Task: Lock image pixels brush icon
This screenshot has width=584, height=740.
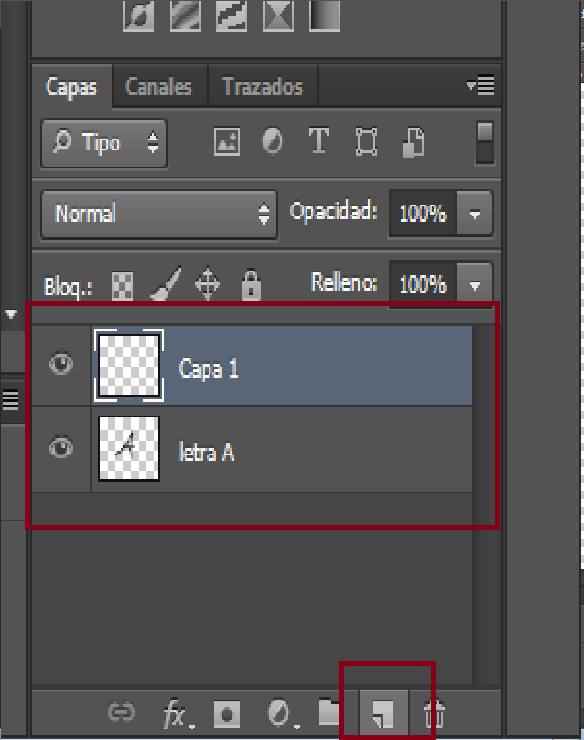Action: 166,284
